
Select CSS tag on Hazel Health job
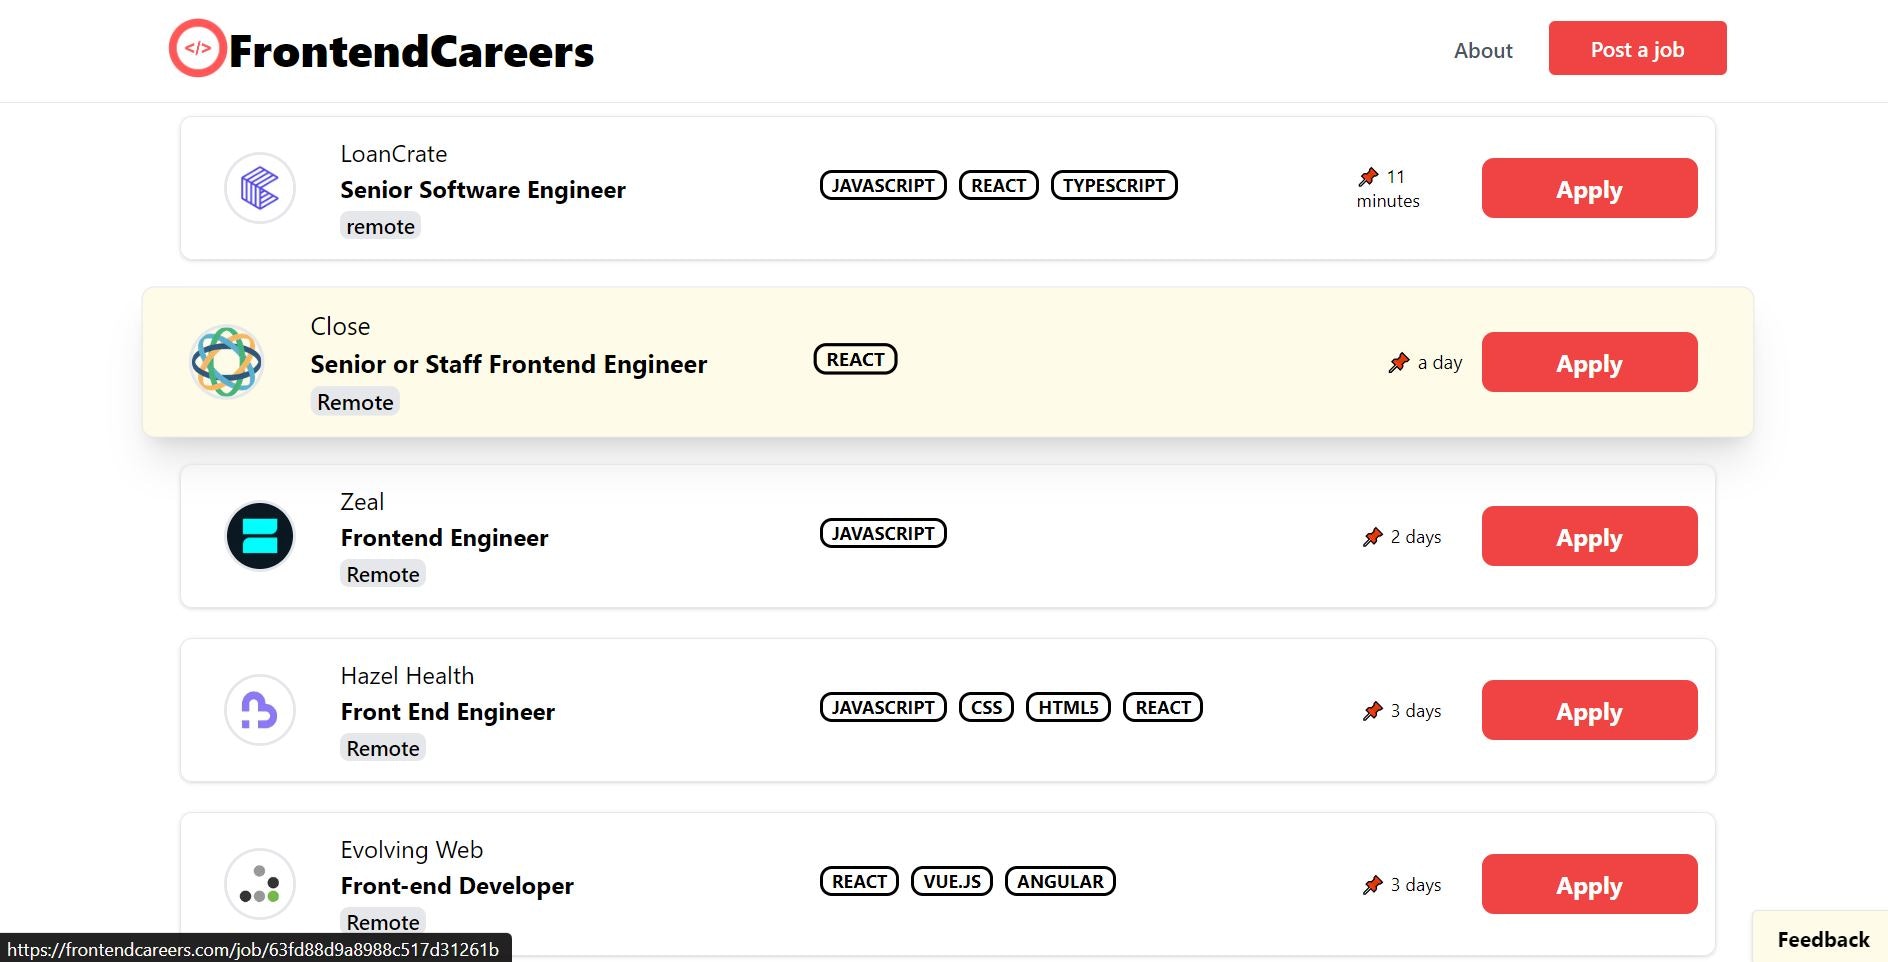point(987,707)
